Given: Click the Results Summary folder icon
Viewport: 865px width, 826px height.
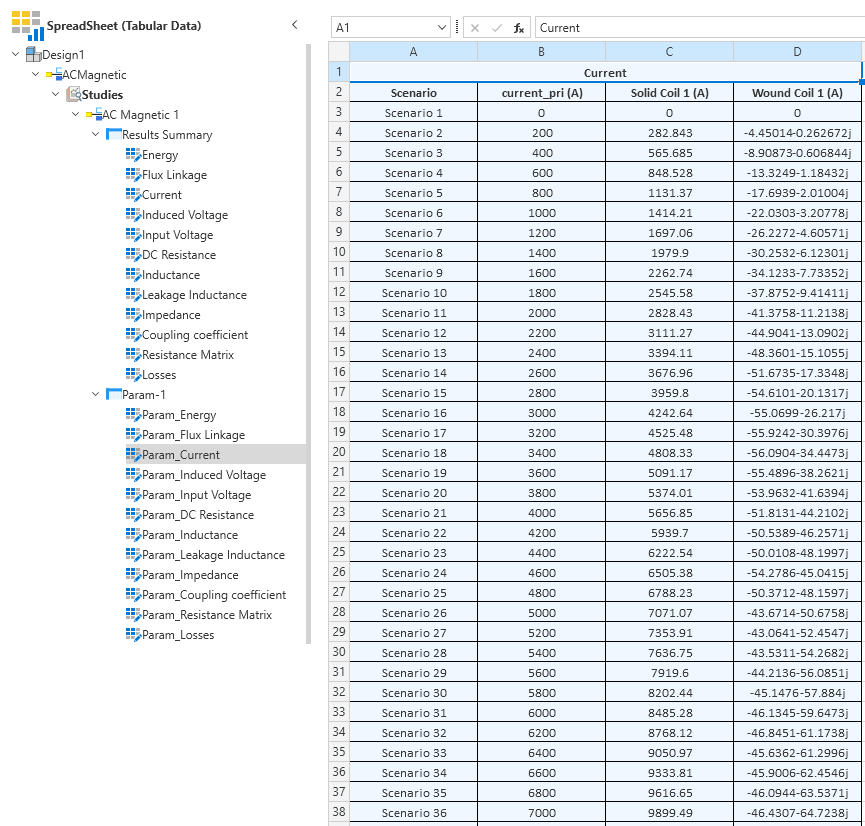Looking at the screenshot, I should [x=114, y=134].
